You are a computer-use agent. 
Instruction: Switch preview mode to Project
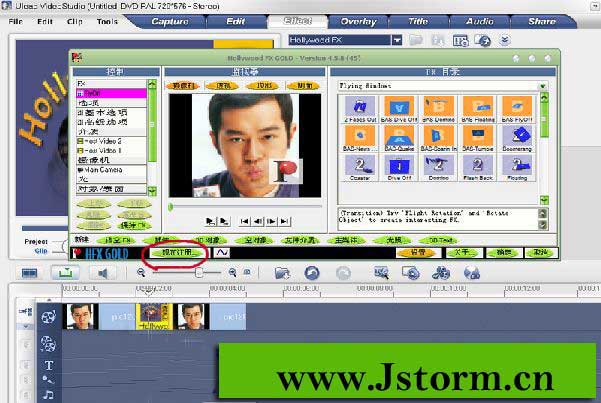coord(36,242)
